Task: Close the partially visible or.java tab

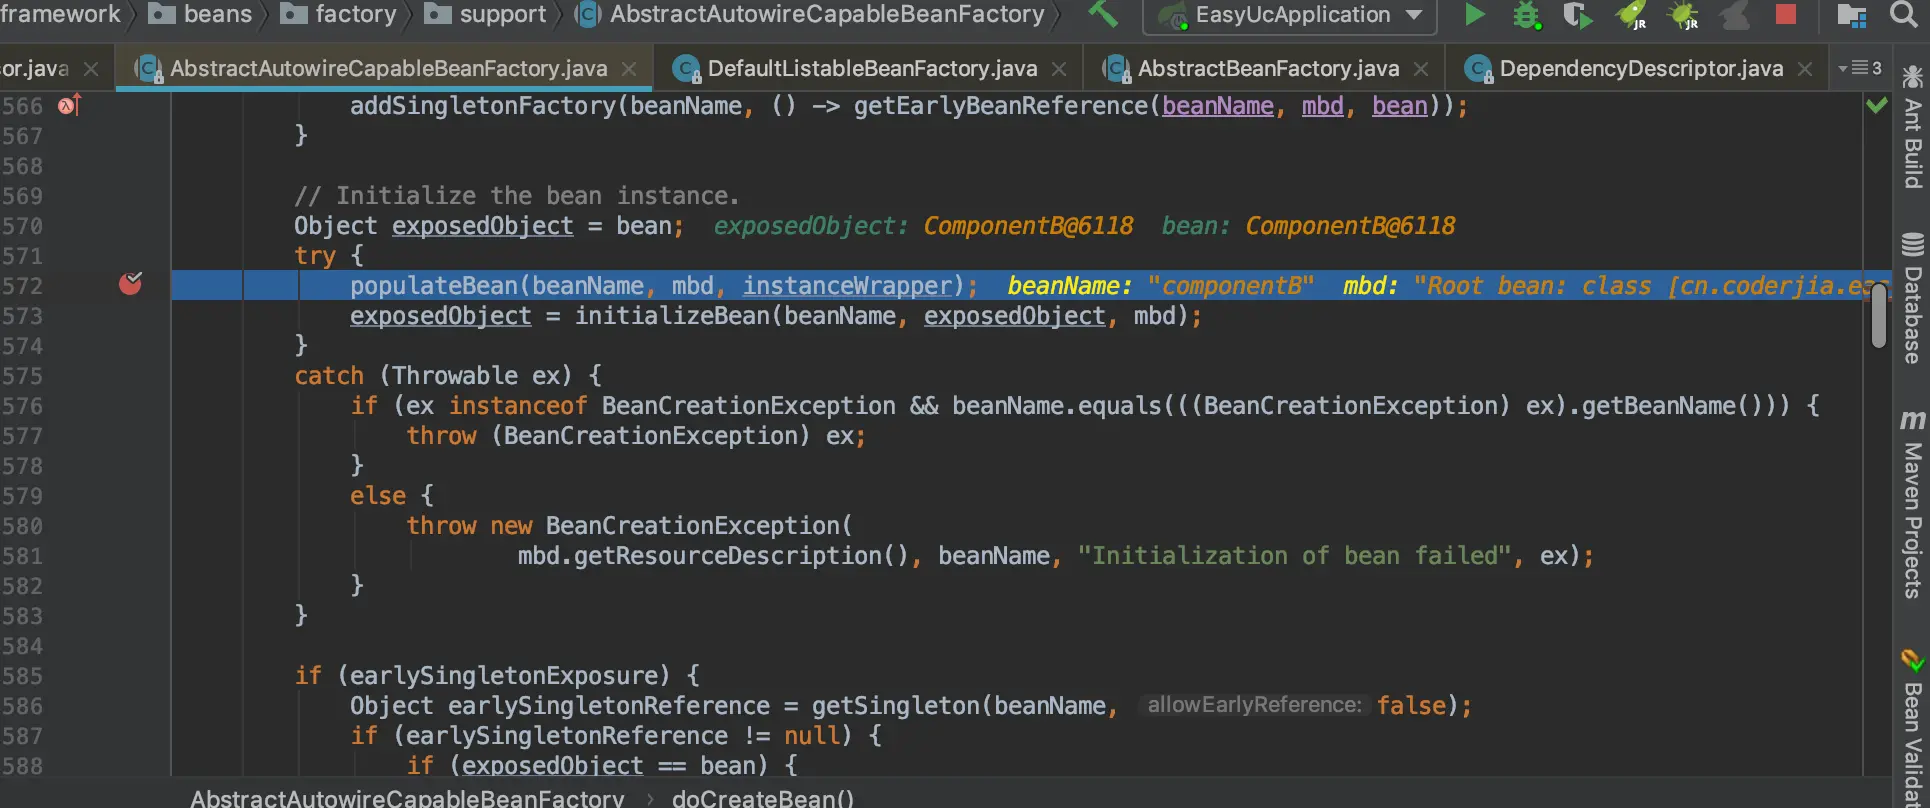Action: click(x=91, y=69)
